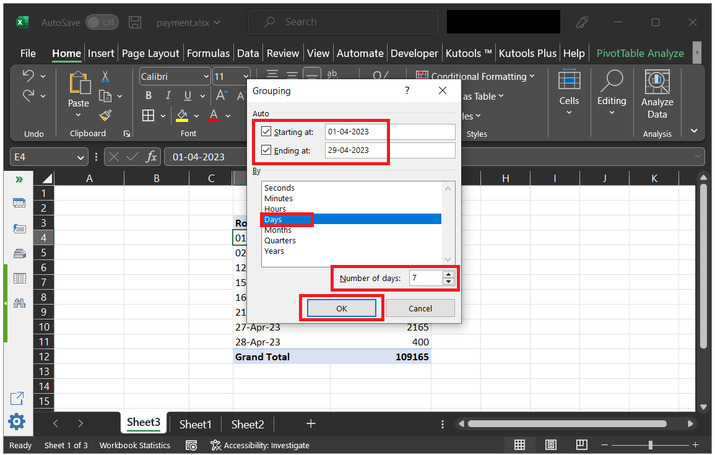
Task: Switch to Page Break Preview in status bar
Action: tap(581, 445)
